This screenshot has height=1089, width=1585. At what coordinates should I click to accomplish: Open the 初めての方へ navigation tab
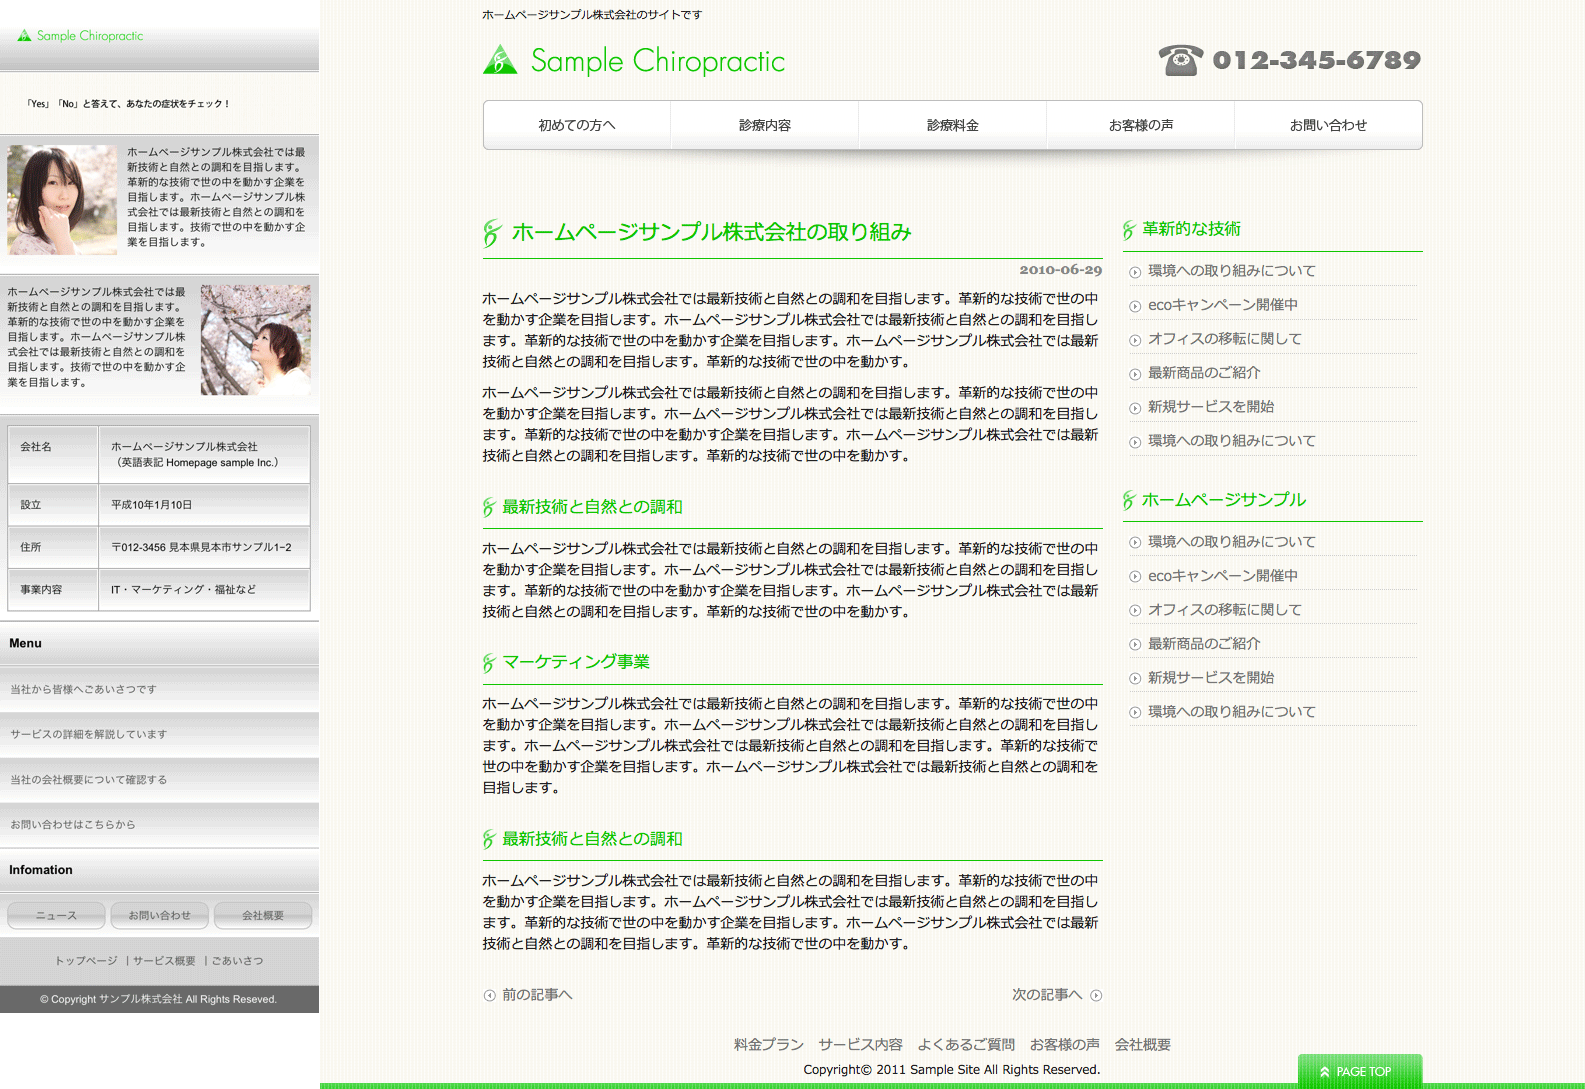click(x=577, y=125)
